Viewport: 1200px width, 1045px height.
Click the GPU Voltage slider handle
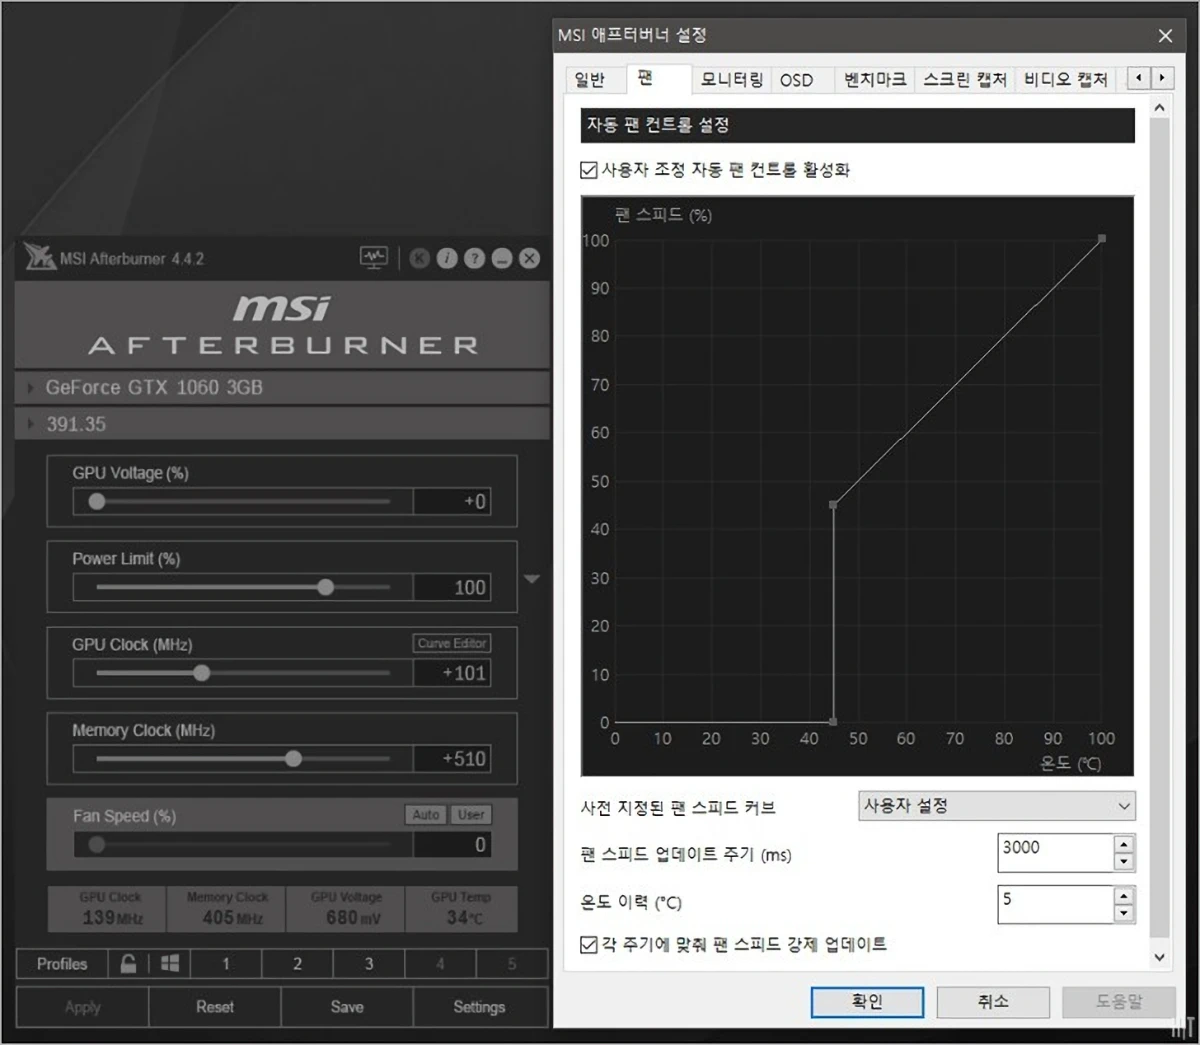97,501
